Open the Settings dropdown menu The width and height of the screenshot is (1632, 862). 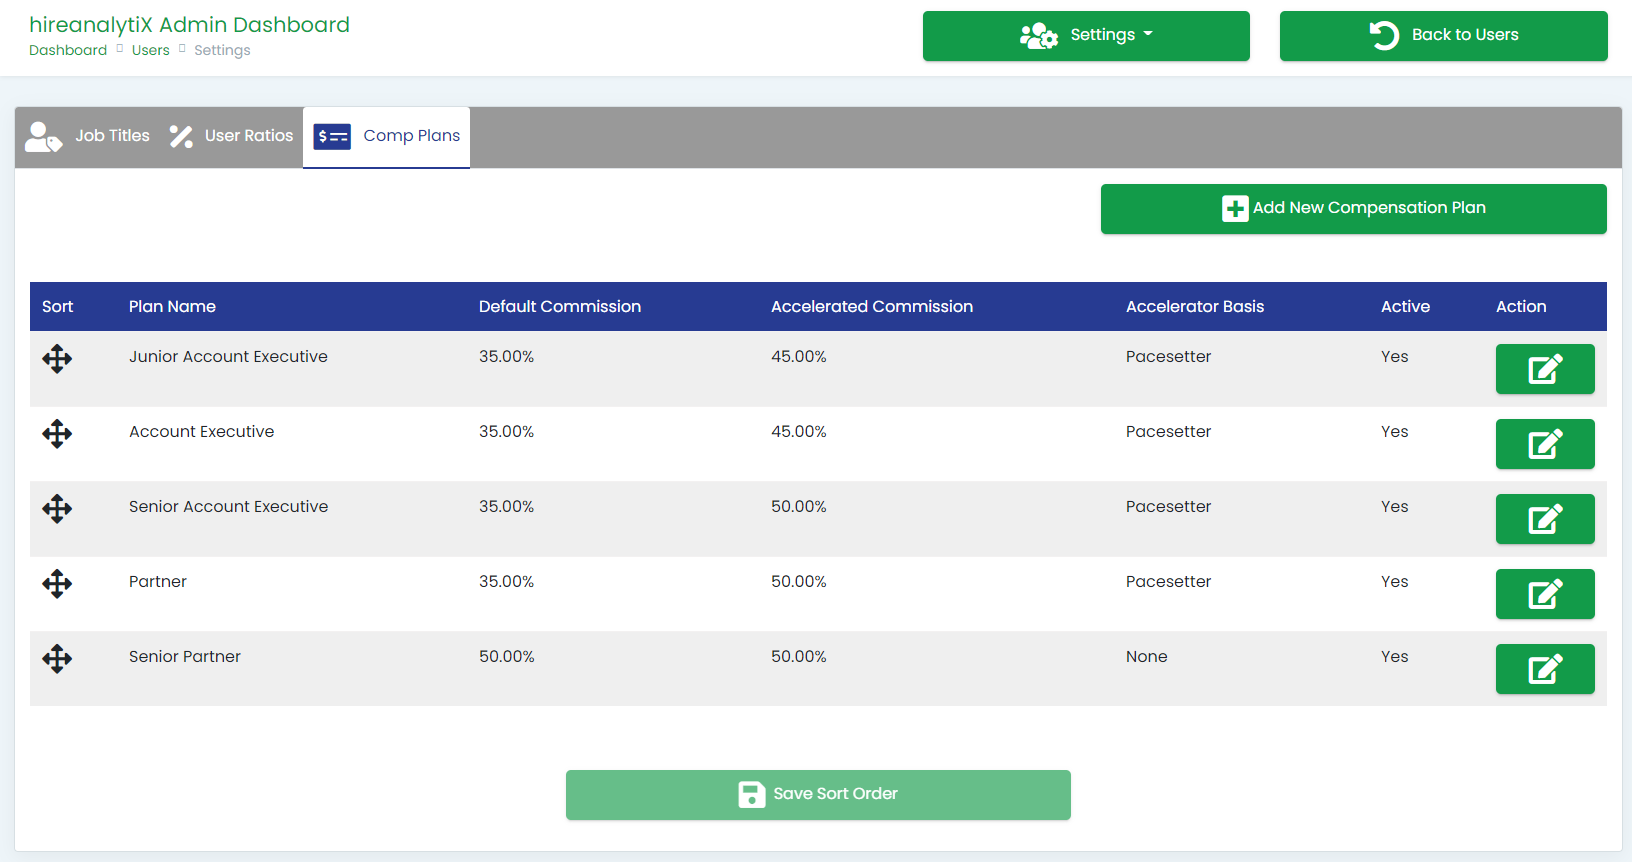tap(1086, 36)
